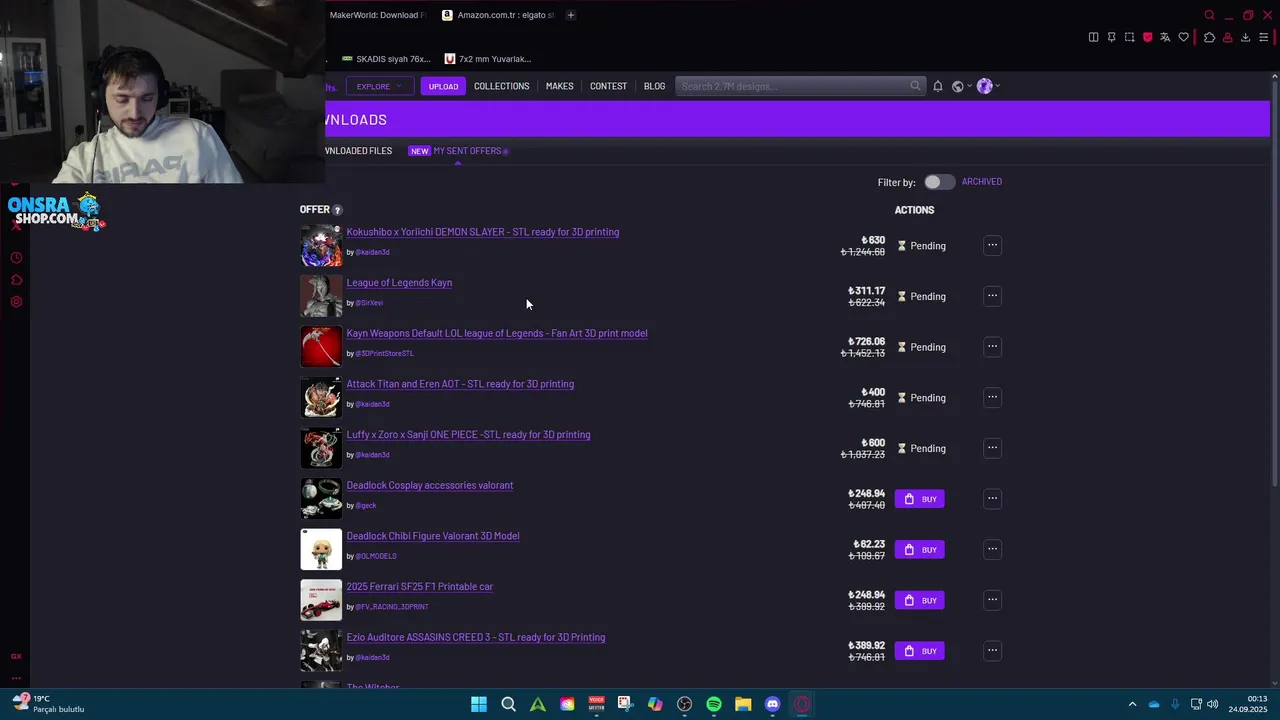Open Deadlock Cosplay accessories valorant link

click(429, 486)
